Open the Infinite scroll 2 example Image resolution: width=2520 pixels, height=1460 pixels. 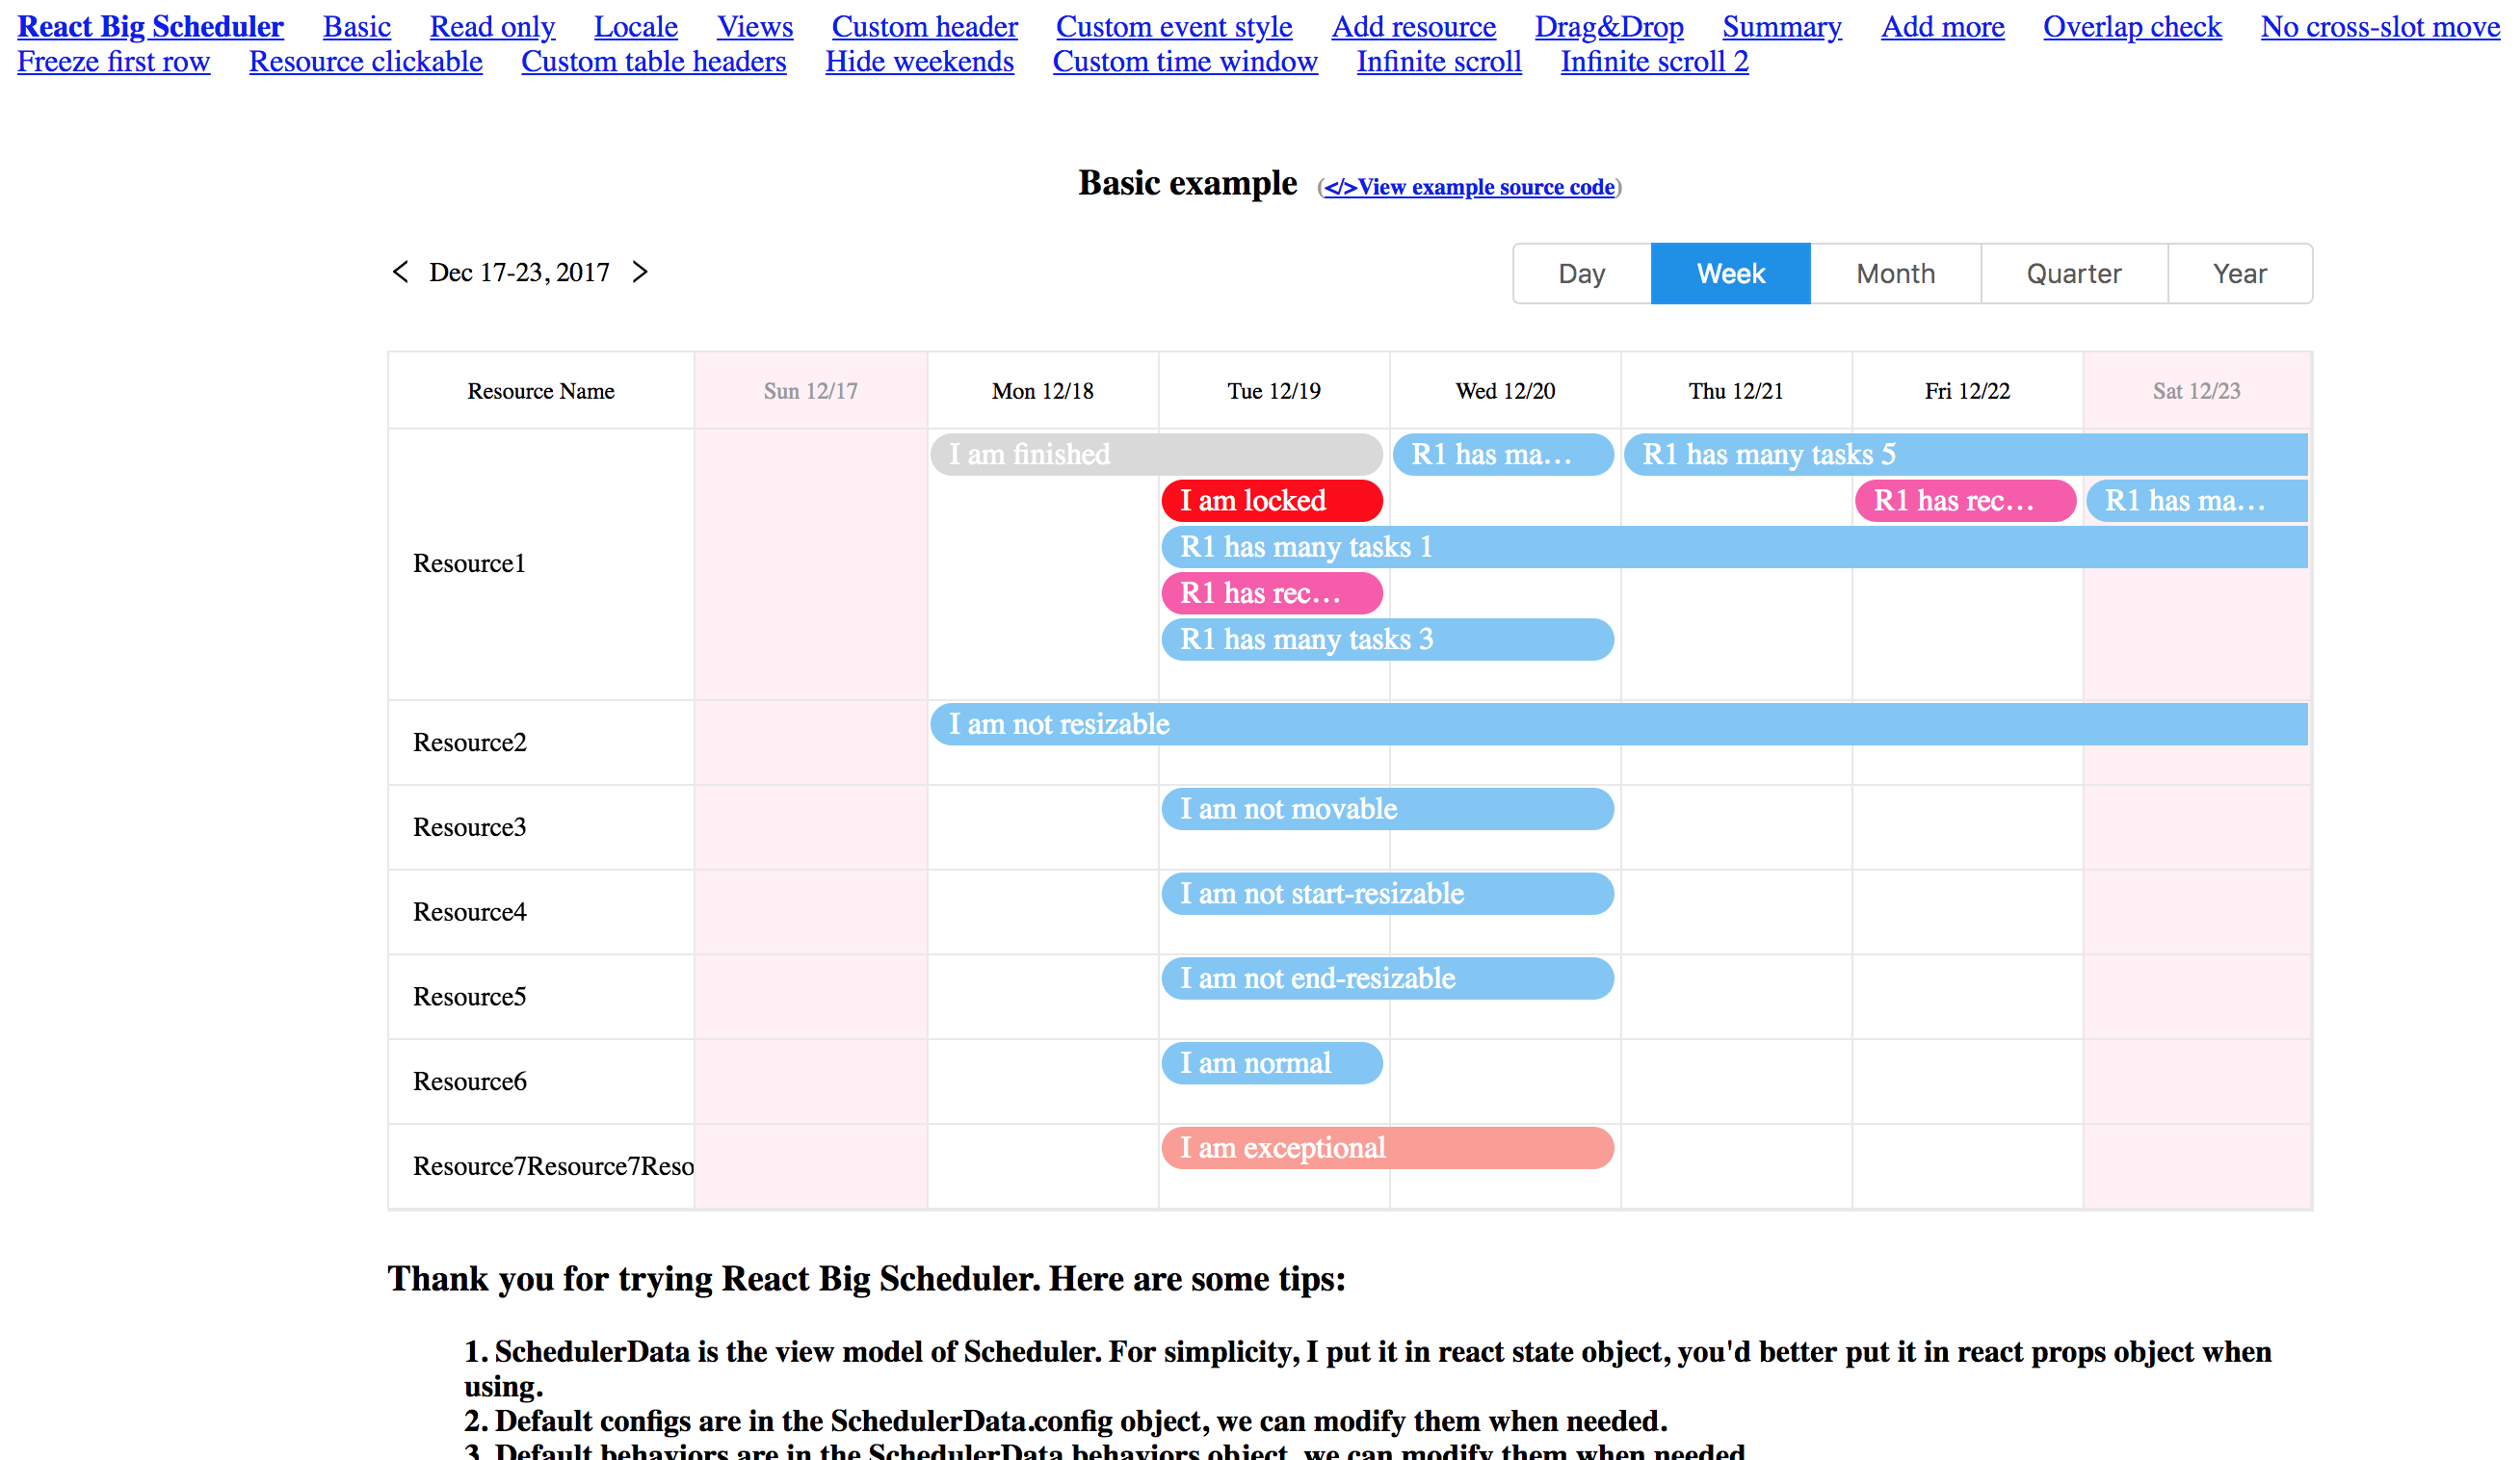coord(1654,61)
